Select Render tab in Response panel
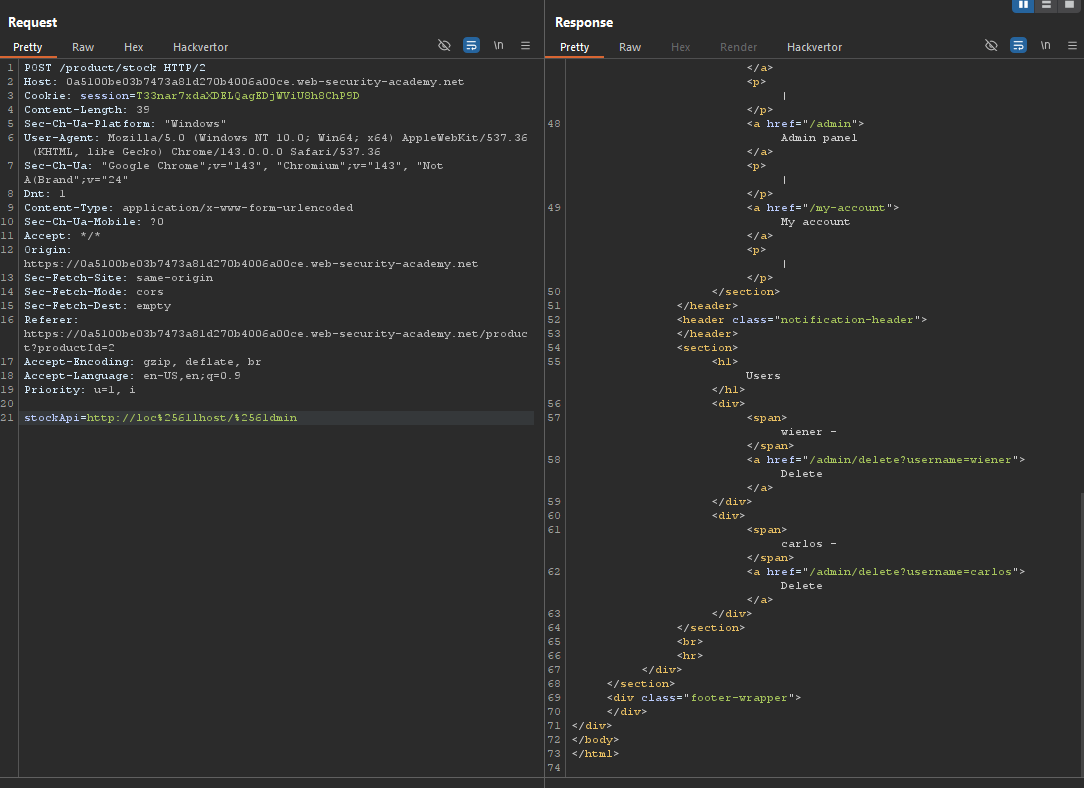The width and height of the screenshot is (1084, 788). (738, 47)
